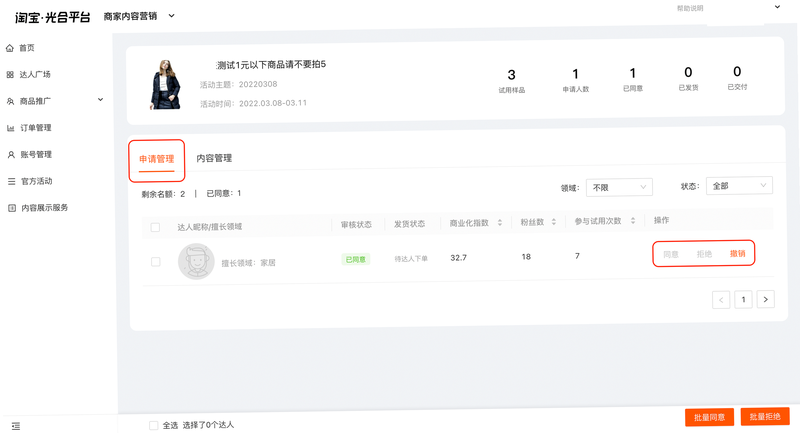Click the 剩余名额：2 text
The height and width of the screenshot is (433, 800).
163,194
